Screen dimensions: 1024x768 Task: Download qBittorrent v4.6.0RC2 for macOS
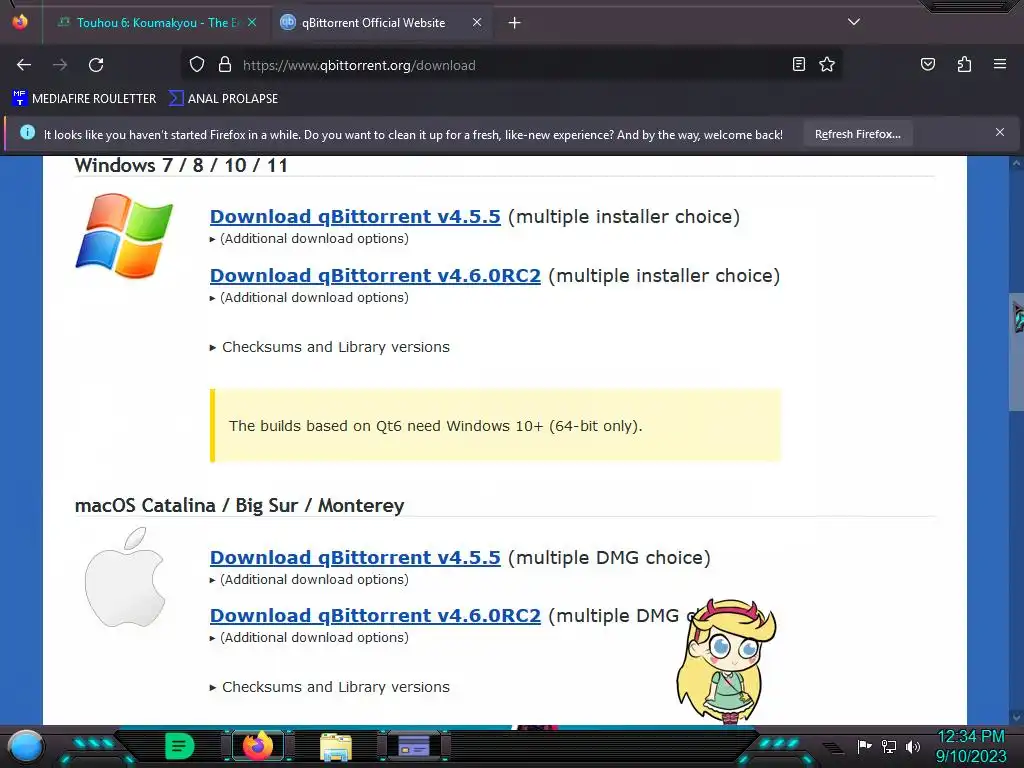[376, 616]
